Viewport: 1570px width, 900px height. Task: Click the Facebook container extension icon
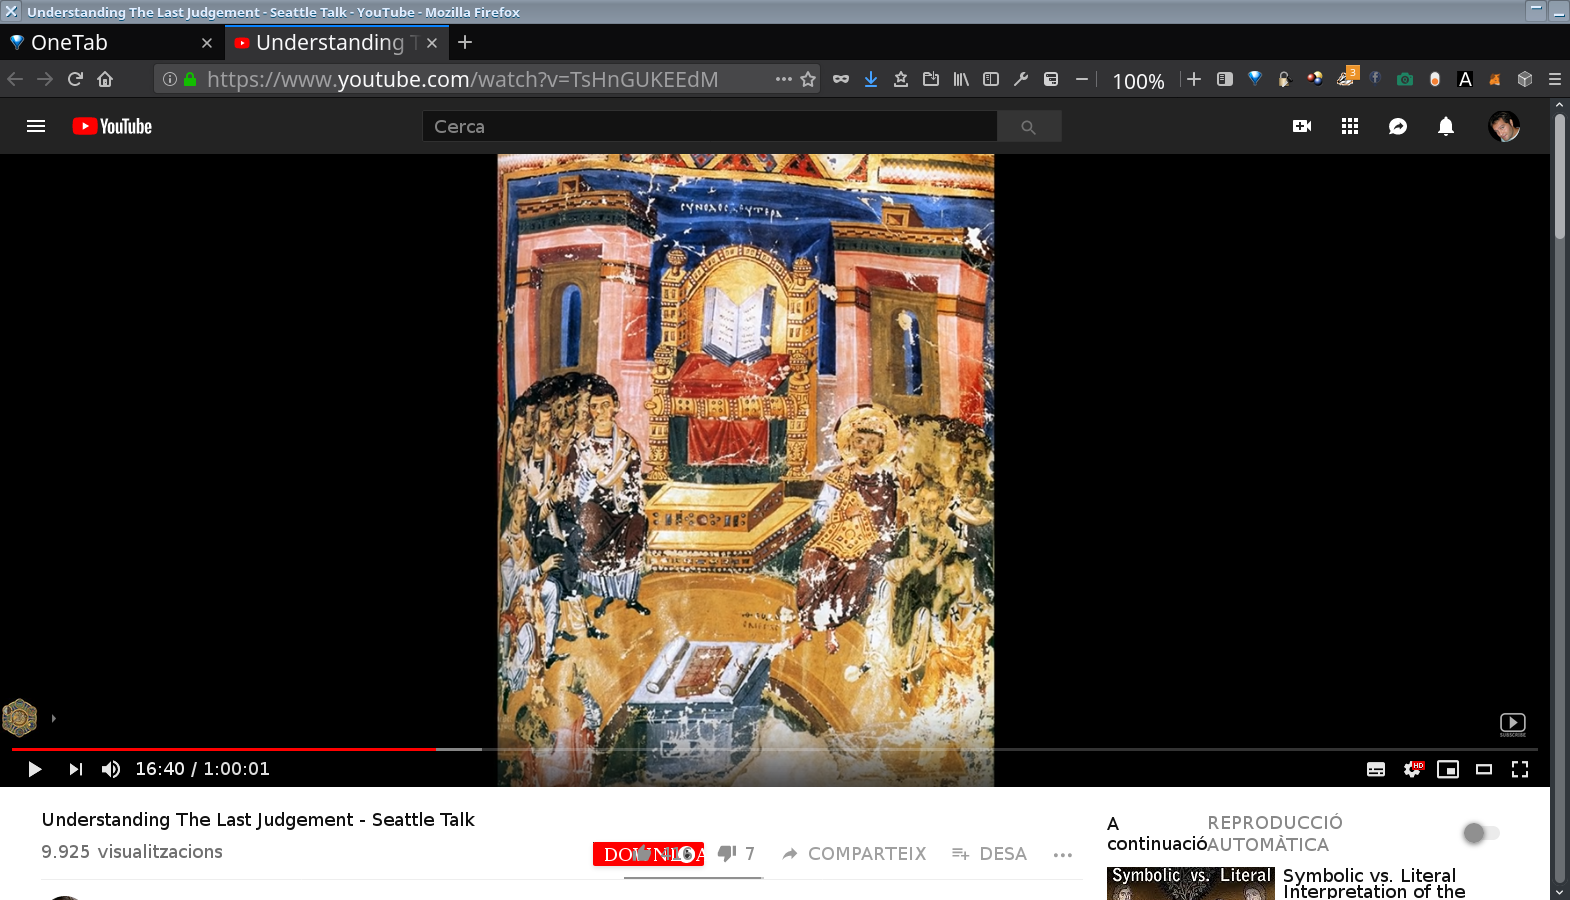1375,78
